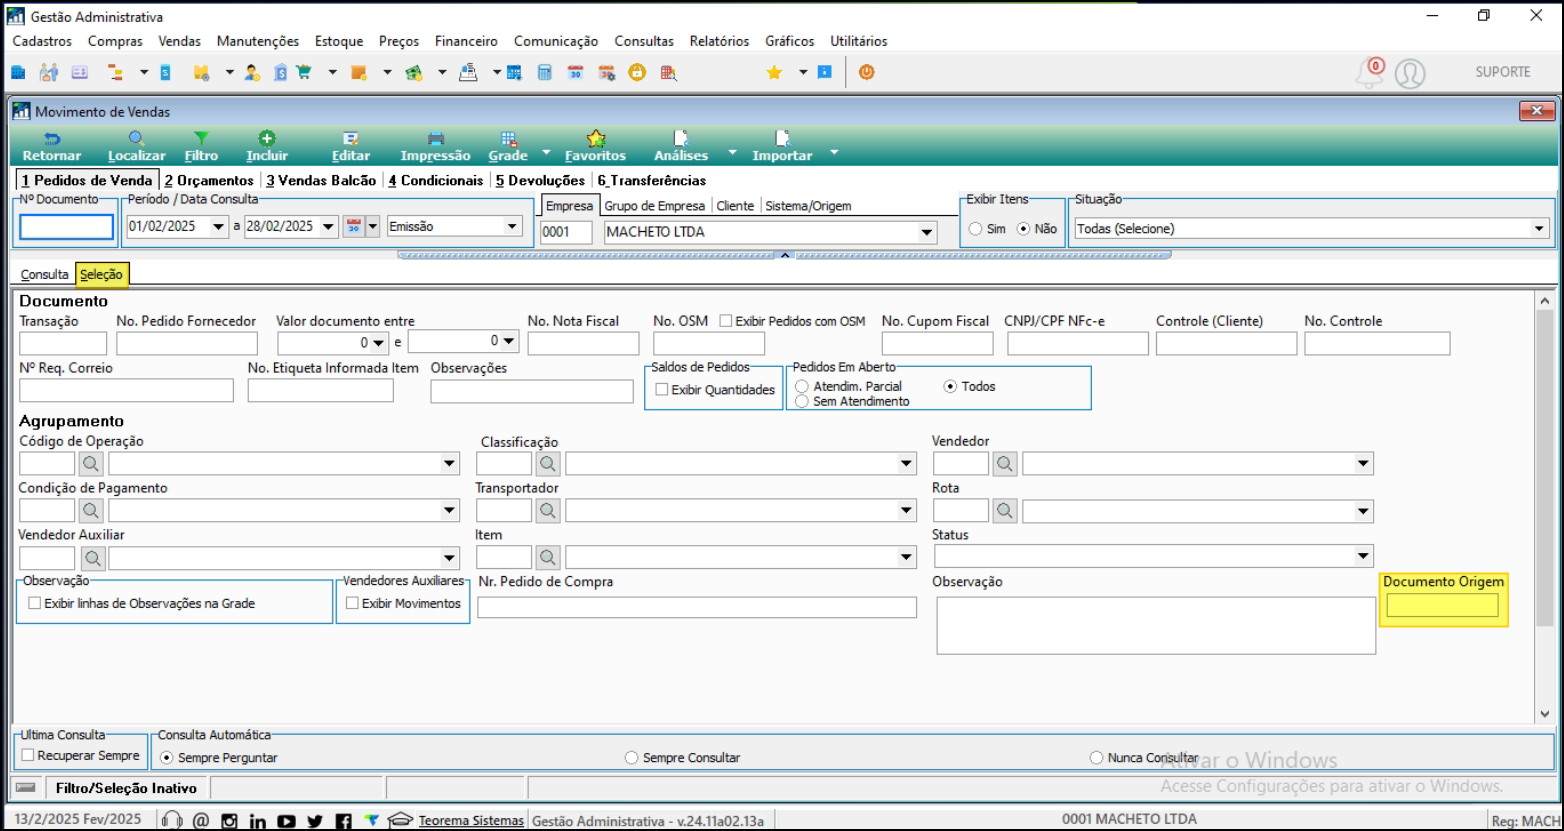
Task: Click the Facebook icon in status bar
Action: click(344, 821)
